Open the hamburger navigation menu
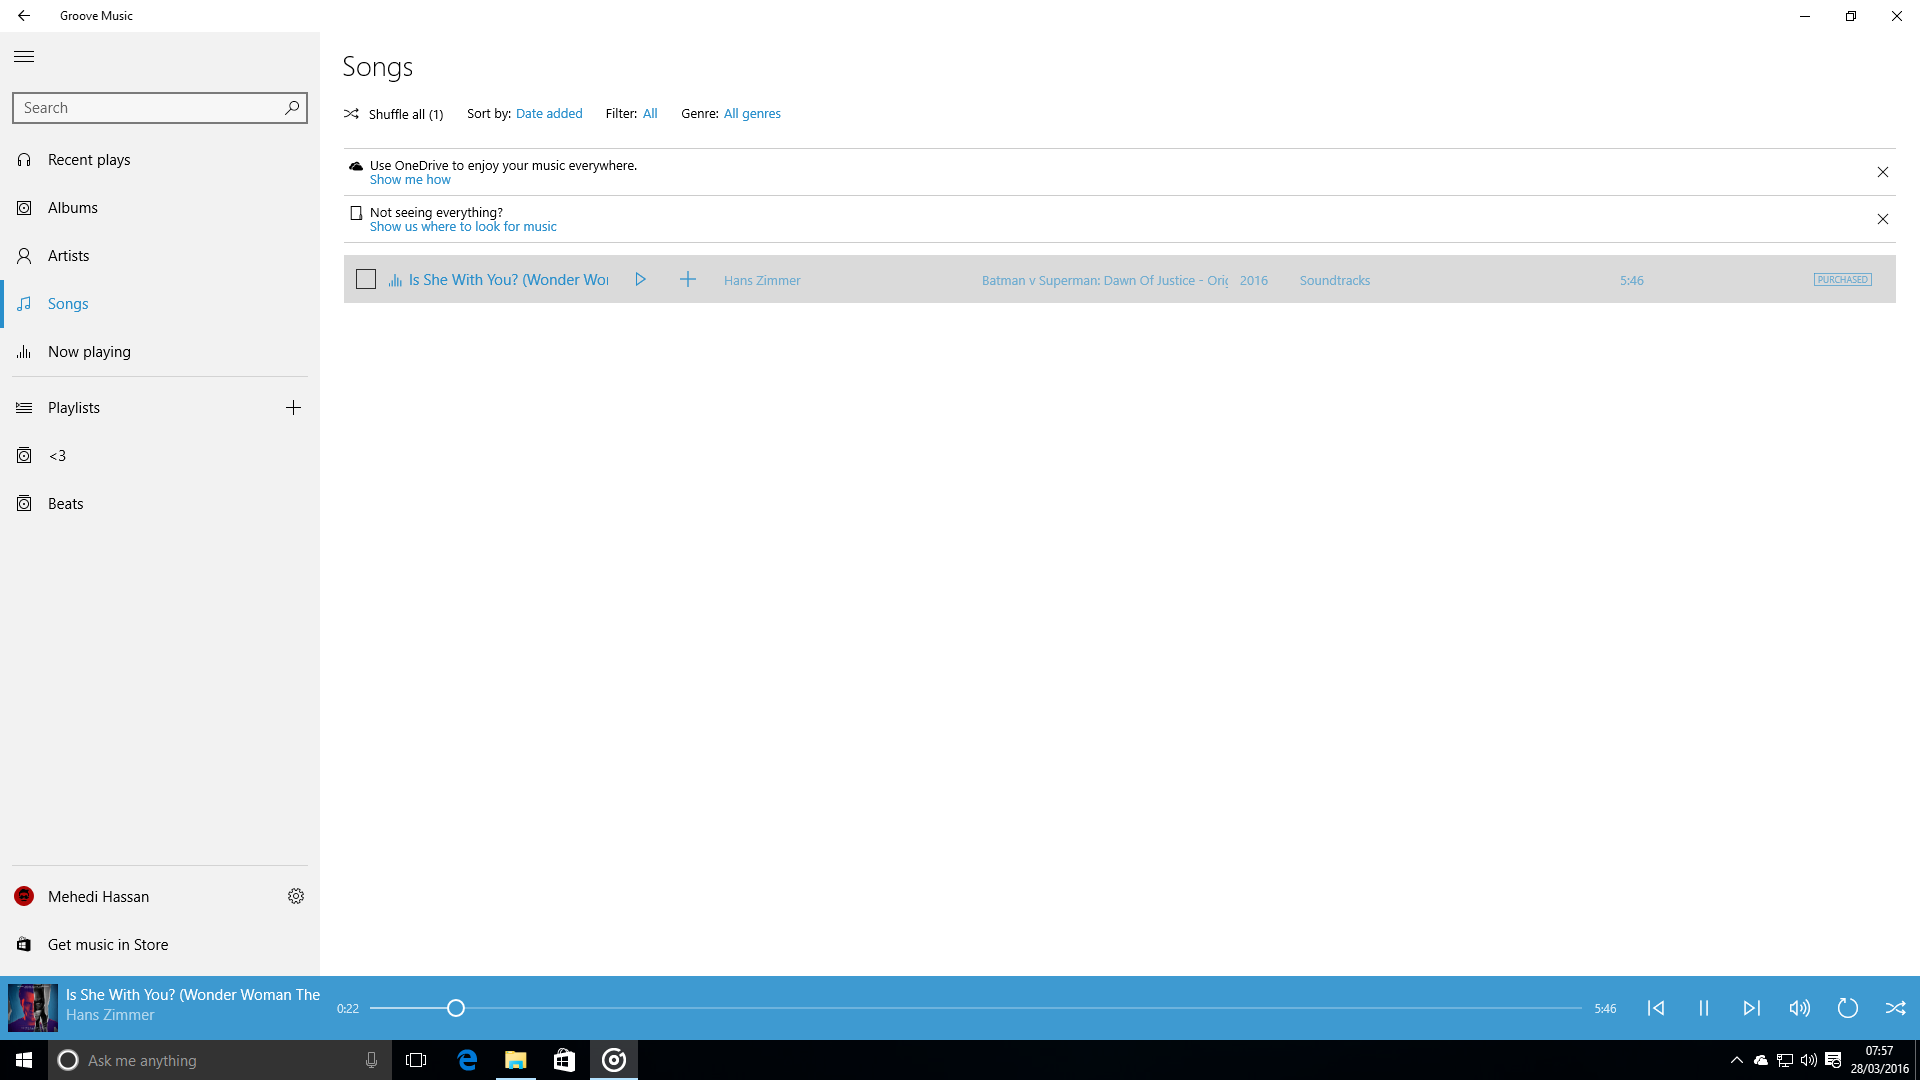The height and width of the screenshot is (1080, 1920). pyautogui.click(x=24, y=57)
